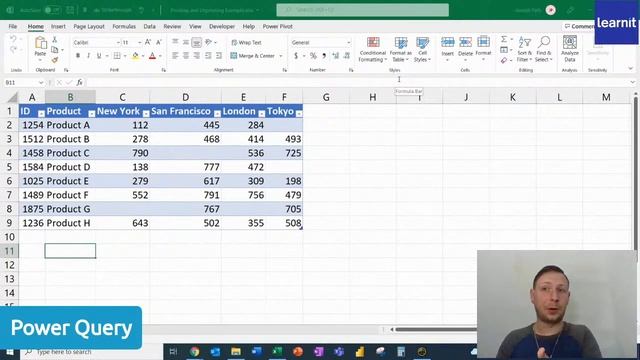Click the Accounting dollar format icon
This screenshot has height=360, width=640.
(x=296, y=56)
